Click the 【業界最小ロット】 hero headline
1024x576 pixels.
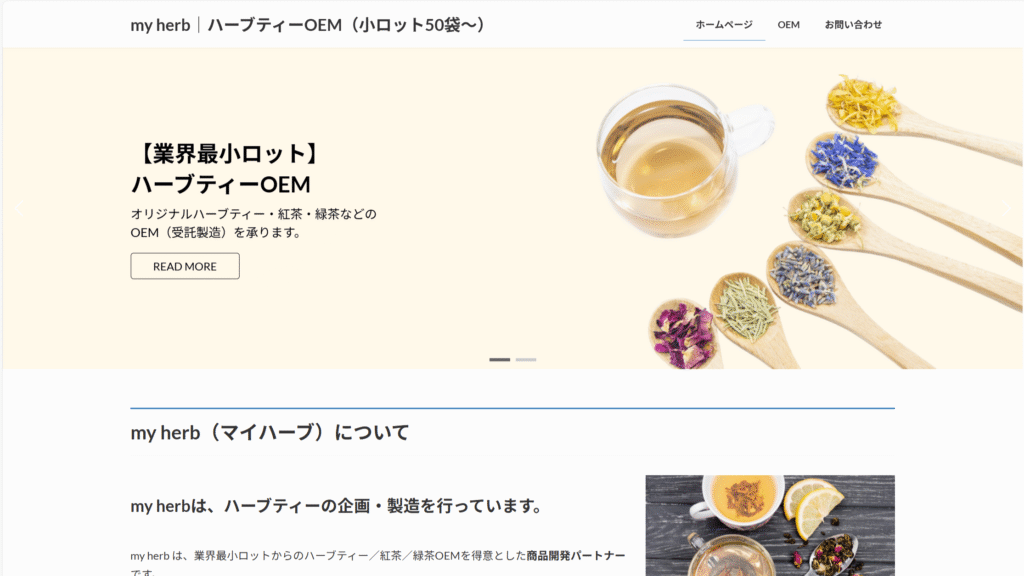pyautogui.click(x=227, y=154)
